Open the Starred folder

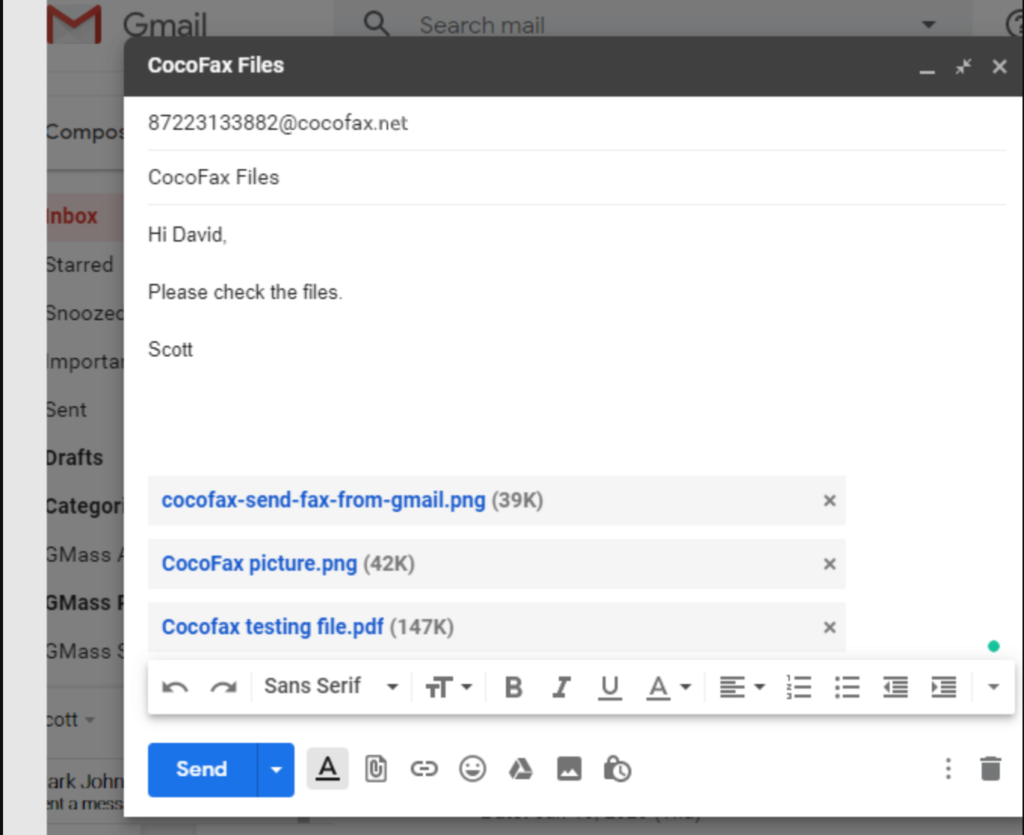point(80,264)
